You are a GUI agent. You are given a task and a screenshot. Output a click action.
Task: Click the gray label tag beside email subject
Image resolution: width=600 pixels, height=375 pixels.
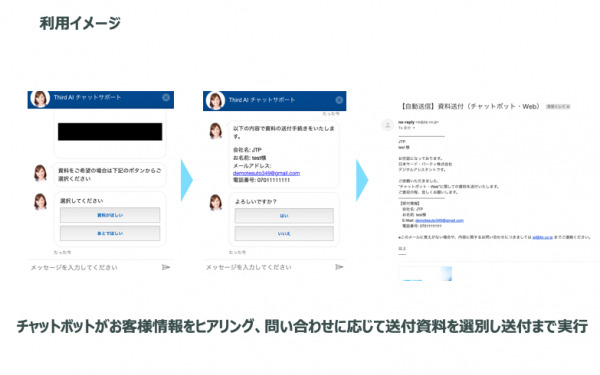coord(558,107)
